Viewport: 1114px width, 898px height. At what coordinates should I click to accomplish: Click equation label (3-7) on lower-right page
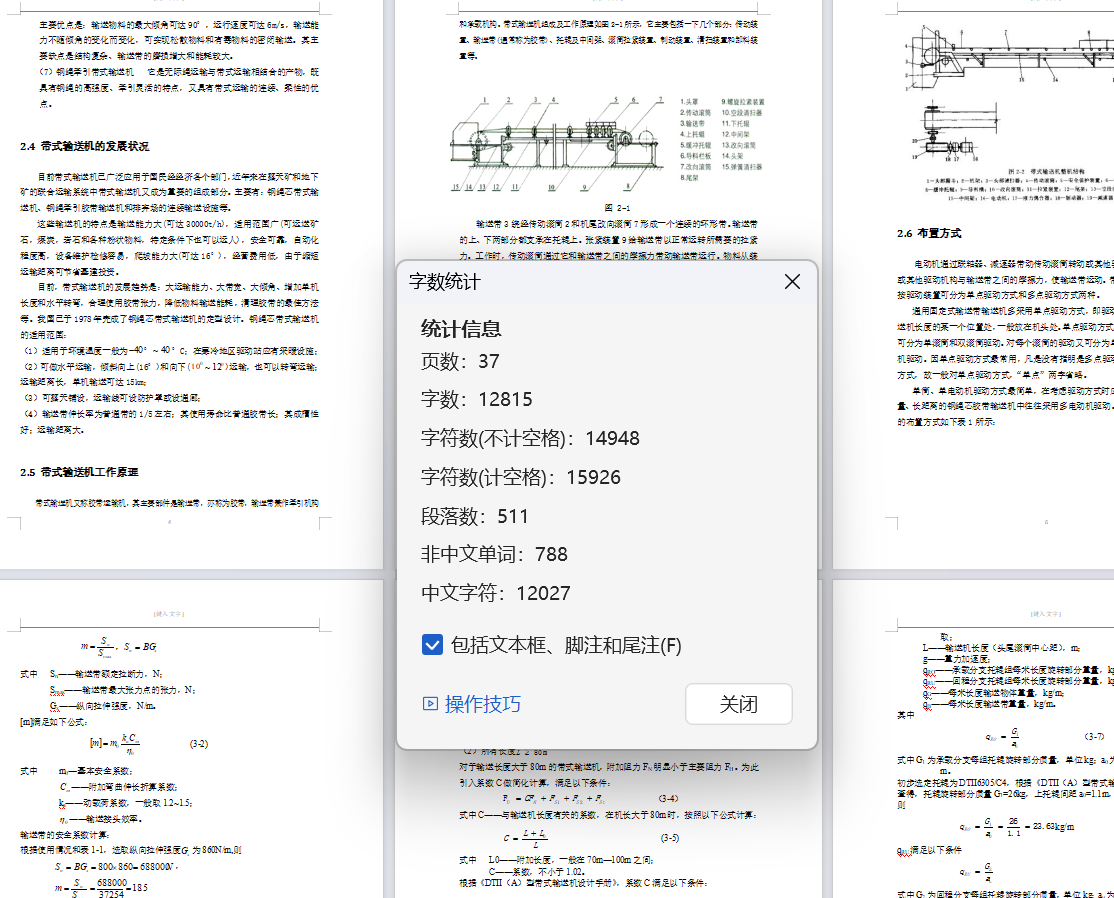1094,736
